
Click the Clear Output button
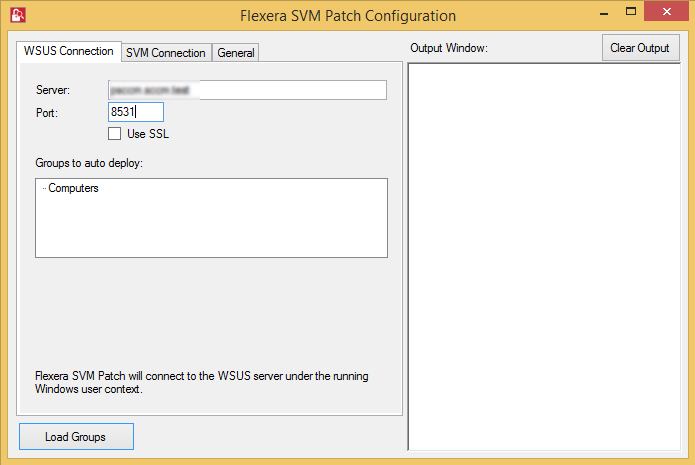(x=640, y=48)
